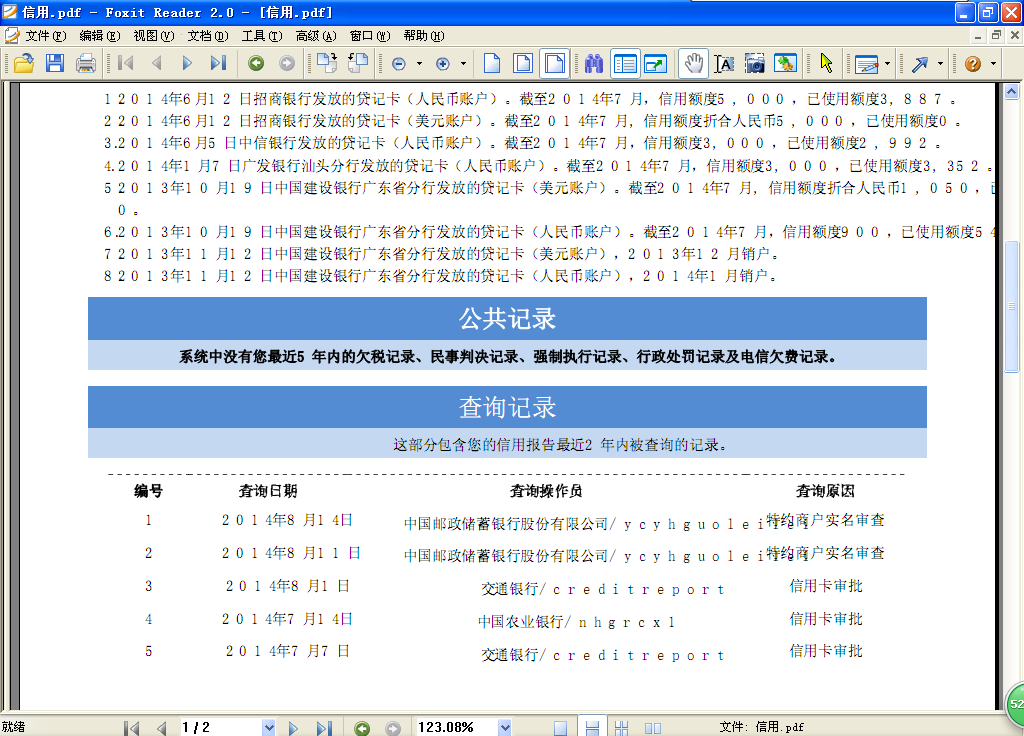Select the Hand tool in the toolbar
Screen dimensions: 1024x736
pyautogui.click(x=692, y=63)
